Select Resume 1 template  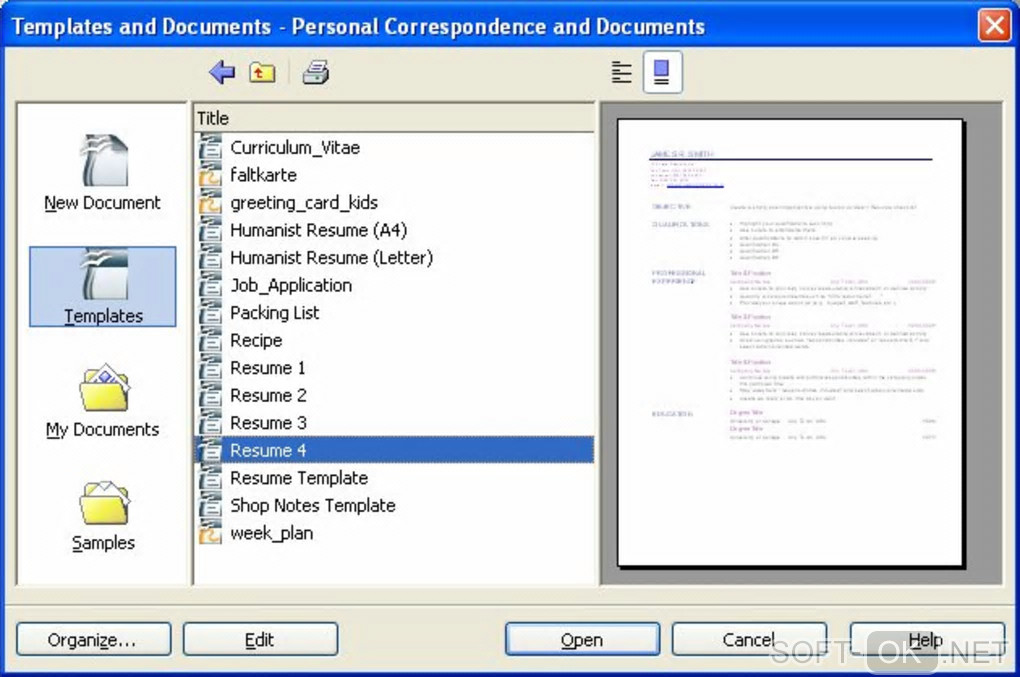coord(394,367)
